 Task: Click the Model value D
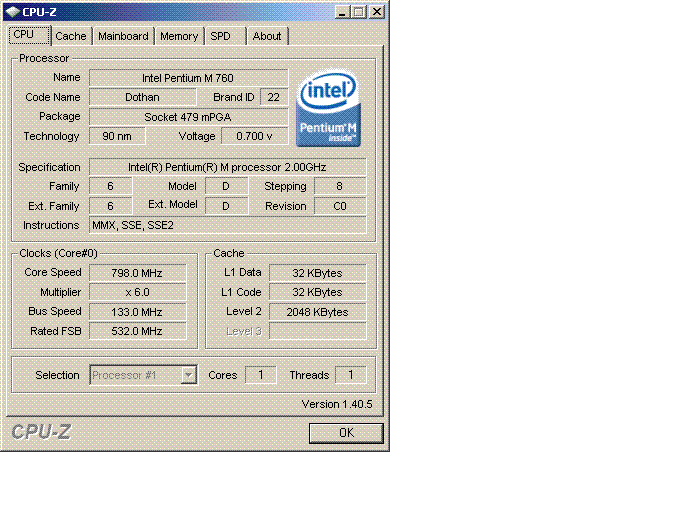[226, 186]
